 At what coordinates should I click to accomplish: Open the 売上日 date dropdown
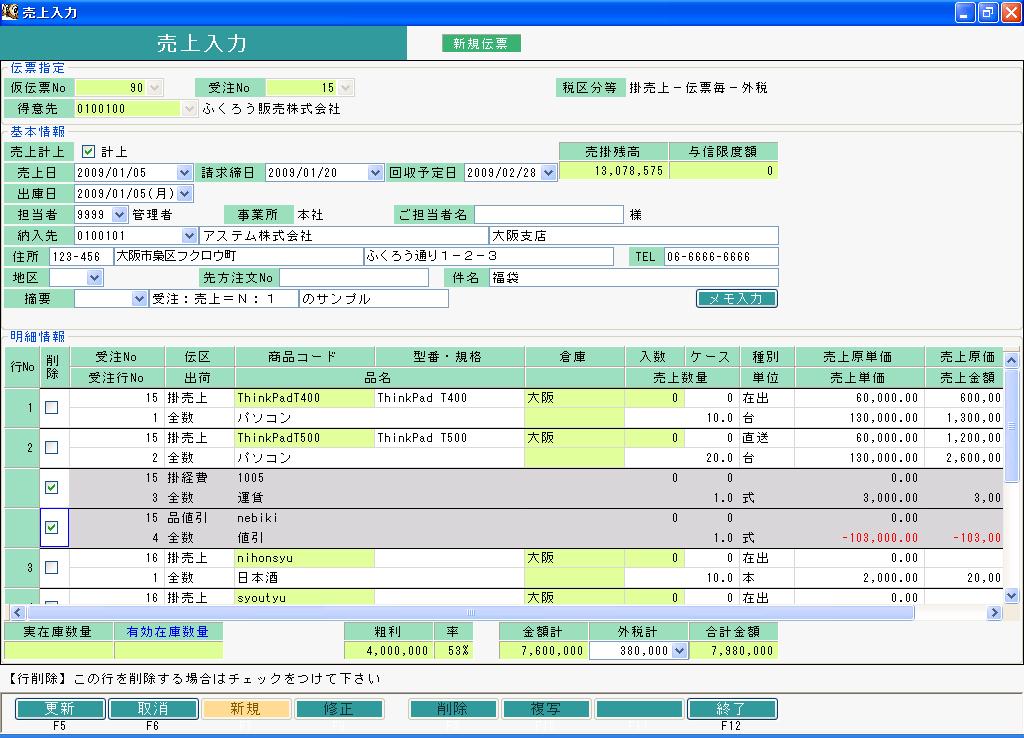[x=184, y=172]
